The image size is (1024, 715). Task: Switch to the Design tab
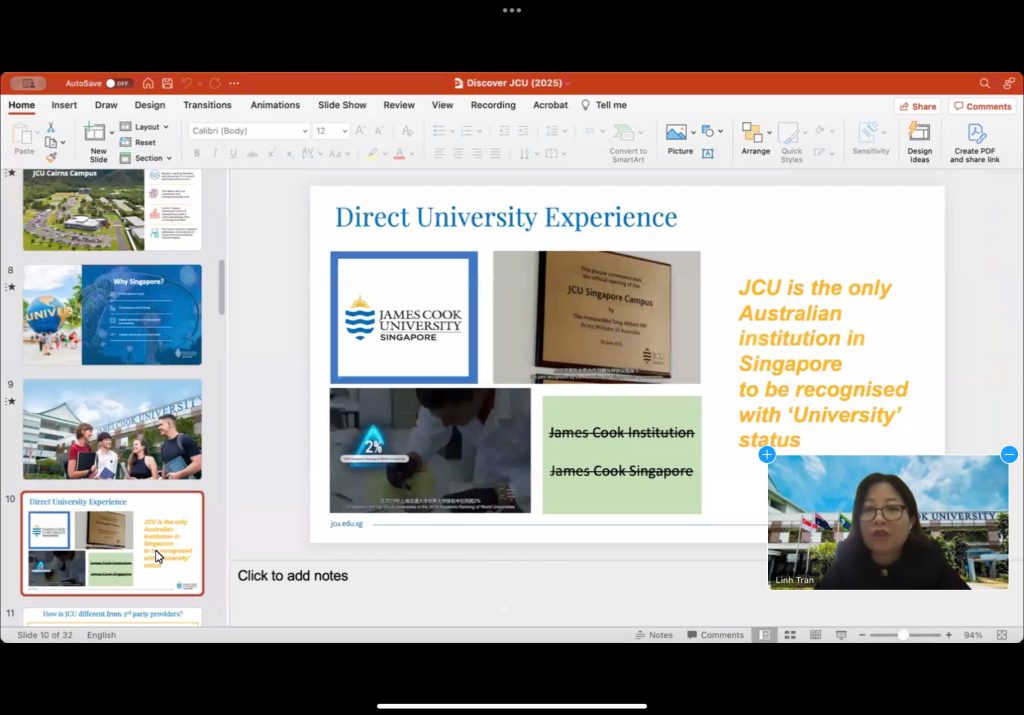(150, 104)
